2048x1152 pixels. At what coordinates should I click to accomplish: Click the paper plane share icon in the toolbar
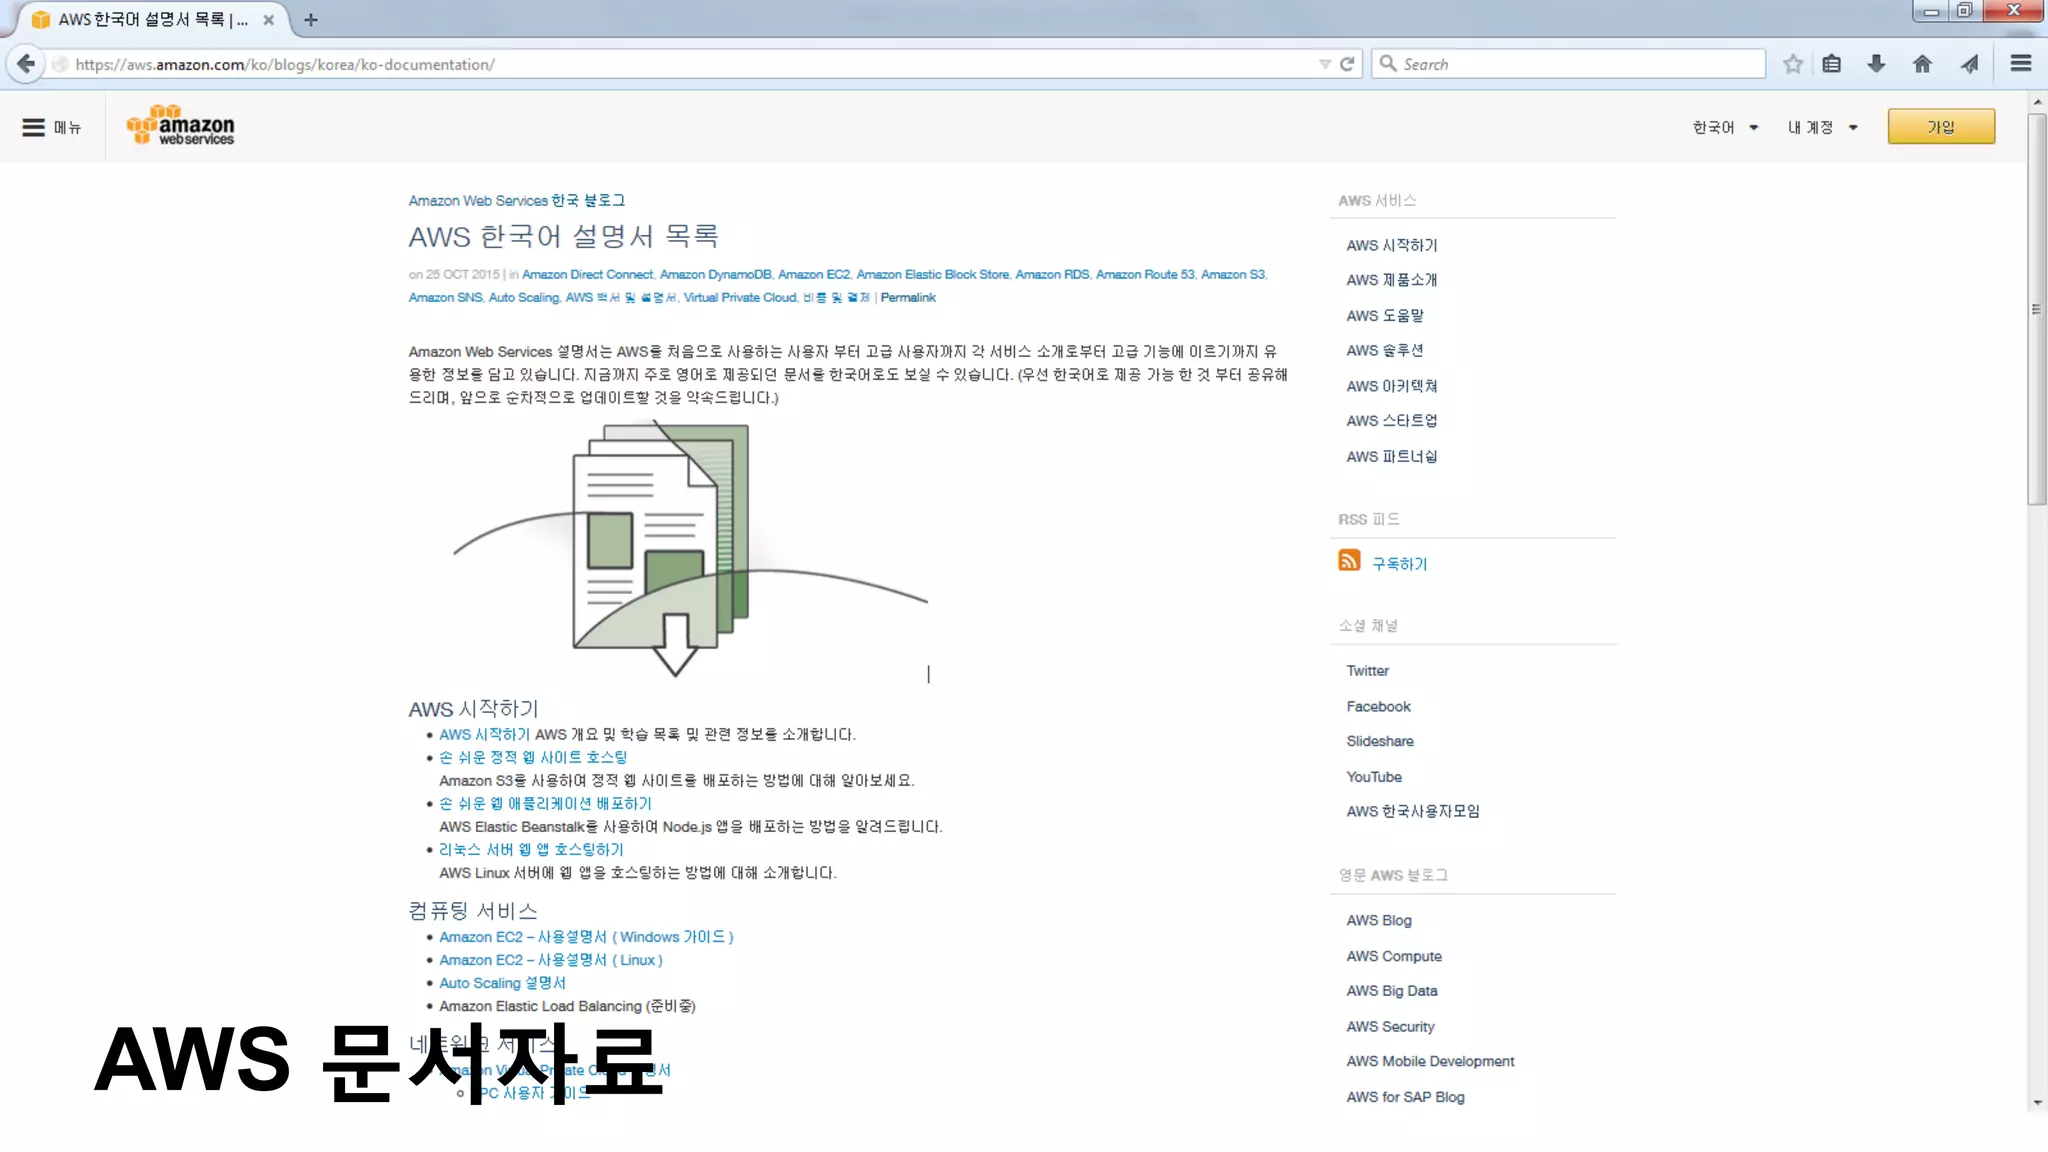1969,64
